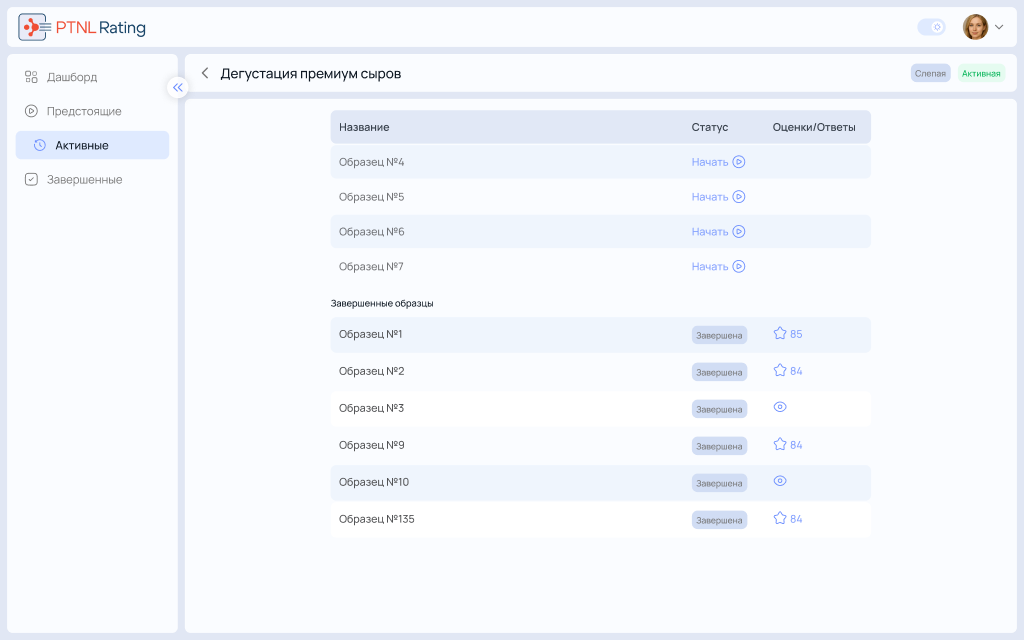This screenshot has width=1024, height=640.
Task: Collapse the sidebar with double-chevron button
Action: click(178, 88)
